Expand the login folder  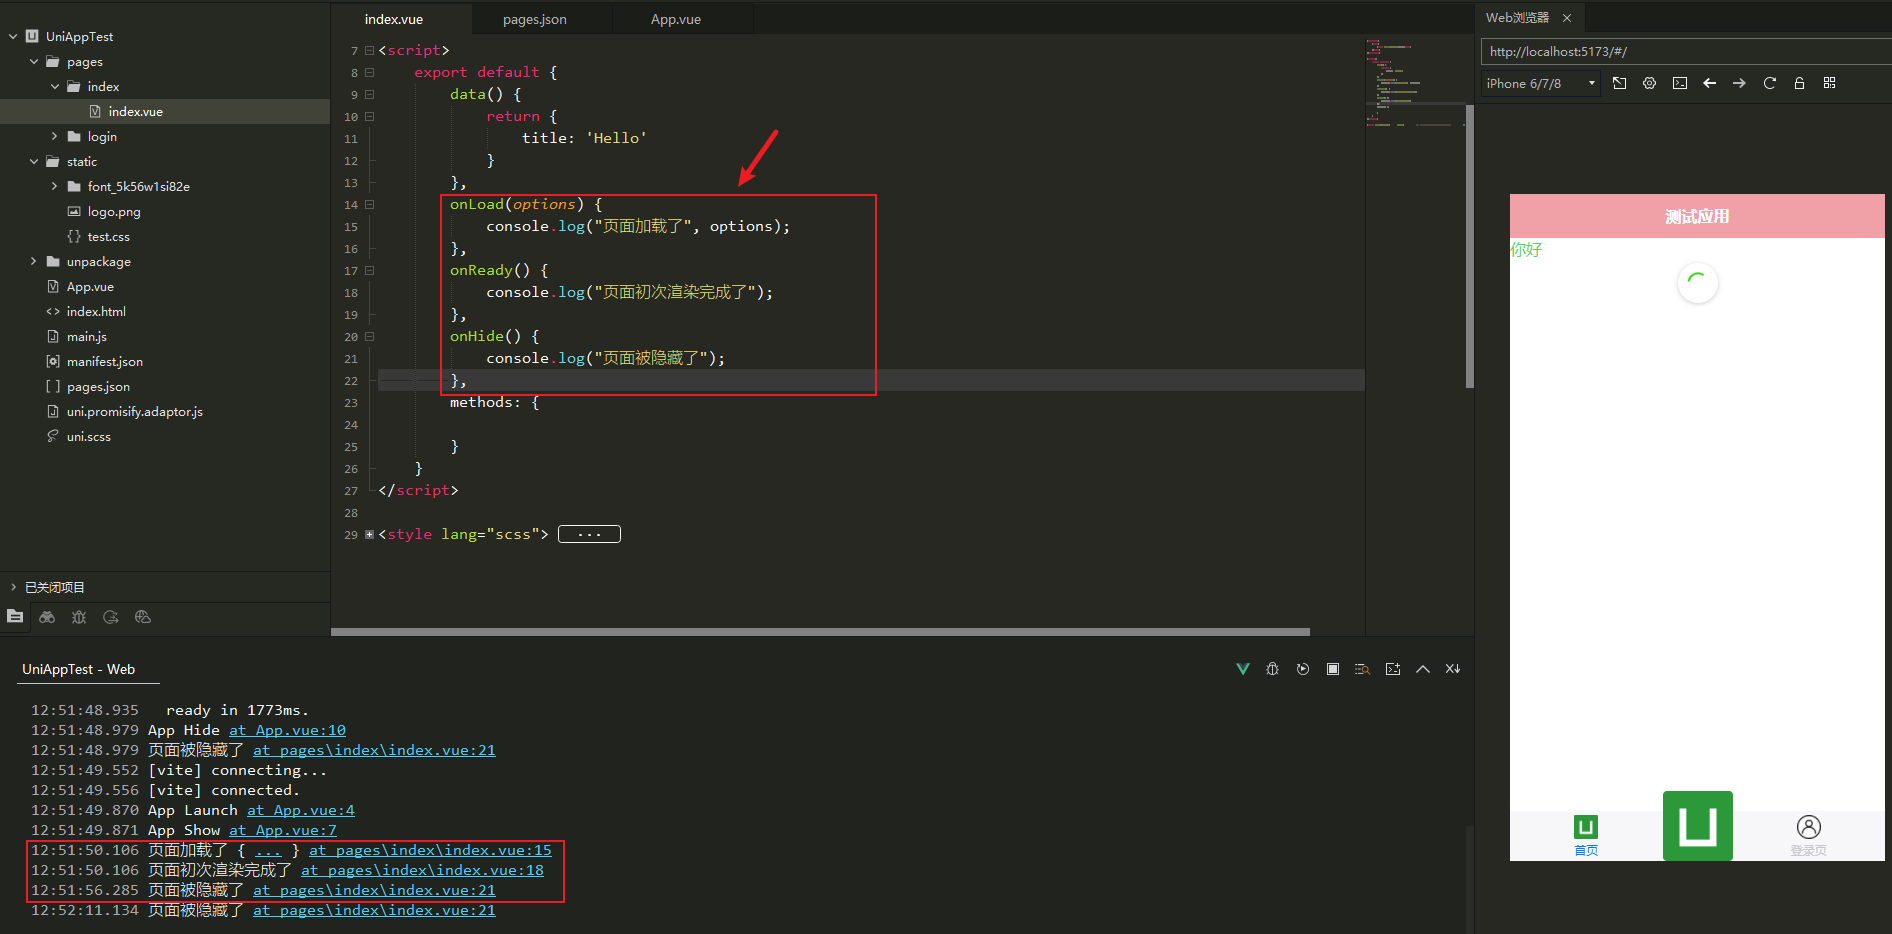pyautogui.click(x=55, y=136)
